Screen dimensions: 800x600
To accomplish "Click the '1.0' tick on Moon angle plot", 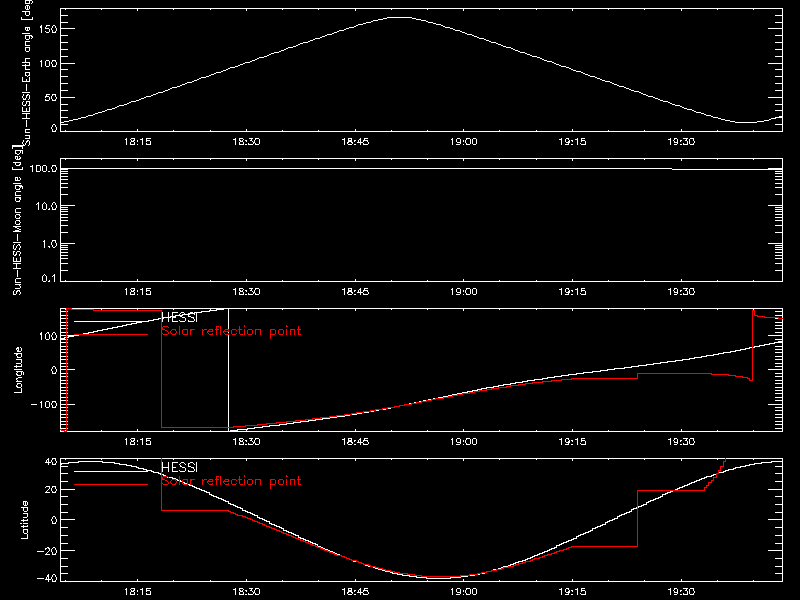I will point(49,244).
